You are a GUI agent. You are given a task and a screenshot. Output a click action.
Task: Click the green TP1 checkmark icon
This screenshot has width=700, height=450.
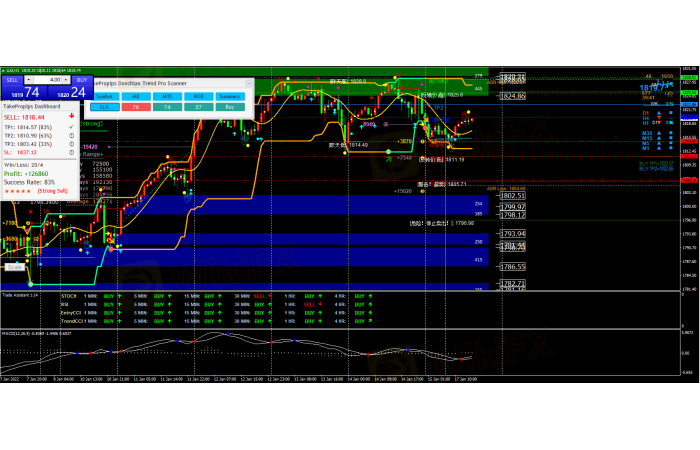tap(70, 127)
